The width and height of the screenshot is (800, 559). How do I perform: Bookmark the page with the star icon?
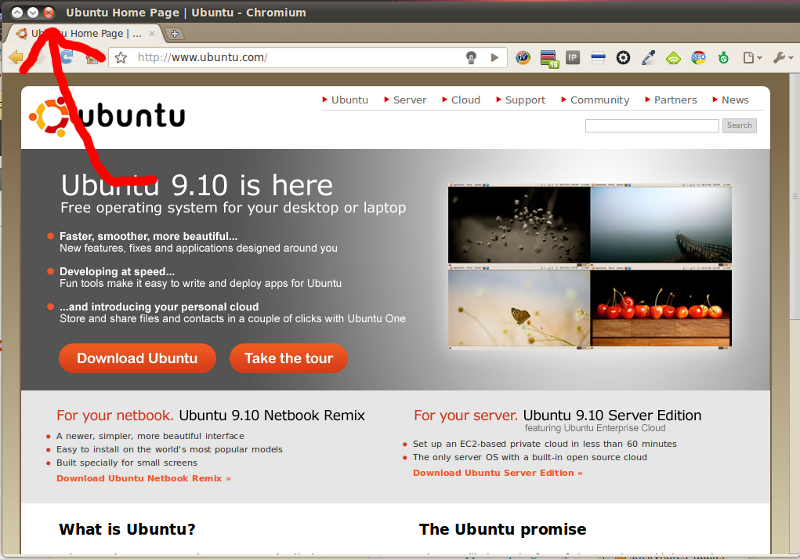(x=121, y=58)
